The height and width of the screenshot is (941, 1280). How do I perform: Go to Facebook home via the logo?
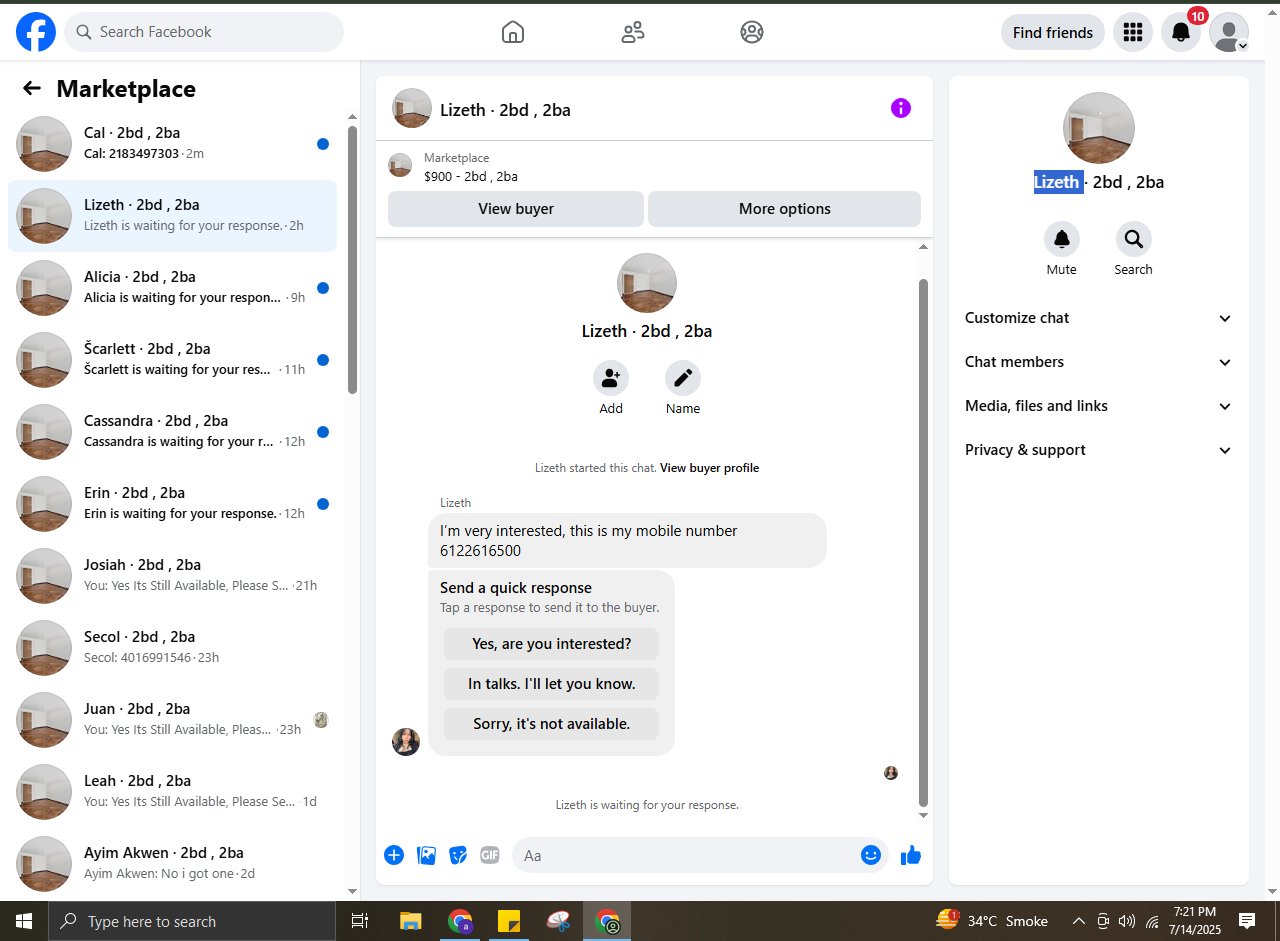click(36, 32)
